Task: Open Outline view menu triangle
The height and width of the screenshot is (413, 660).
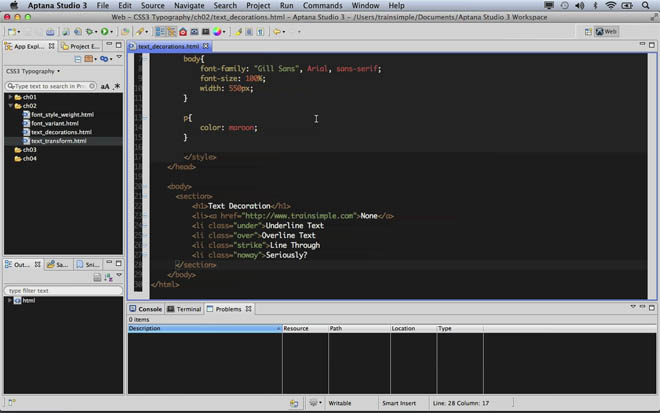Action: 119,275
